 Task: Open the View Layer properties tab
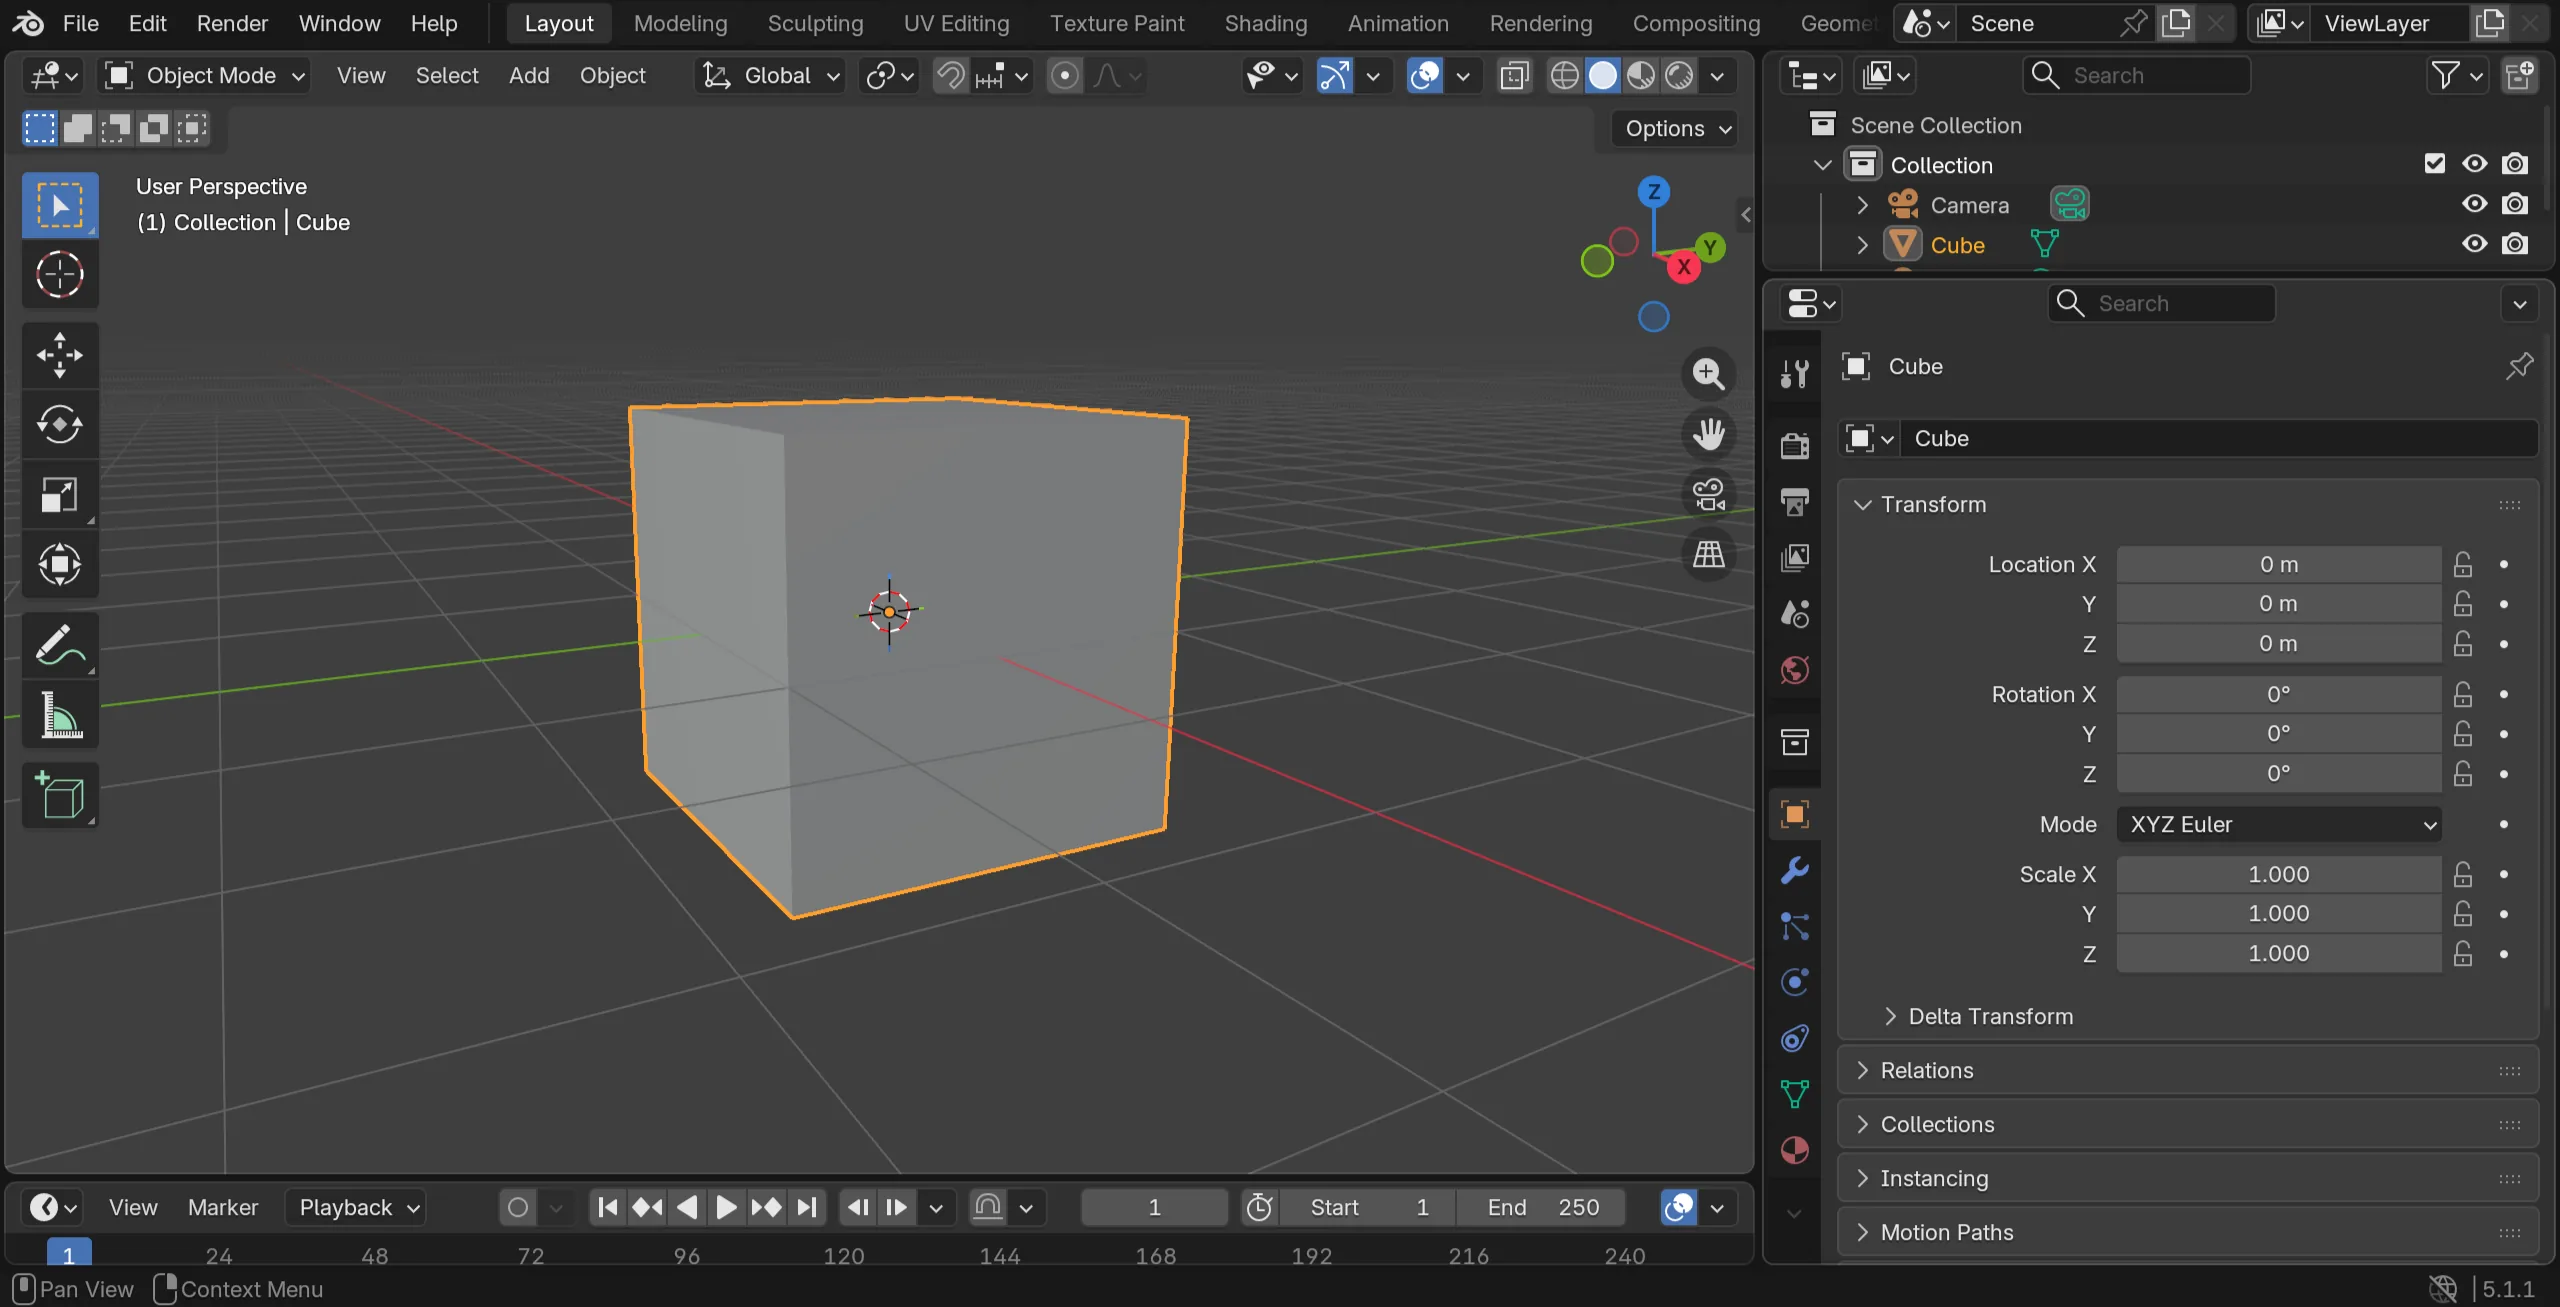[x=1795, y=557]
